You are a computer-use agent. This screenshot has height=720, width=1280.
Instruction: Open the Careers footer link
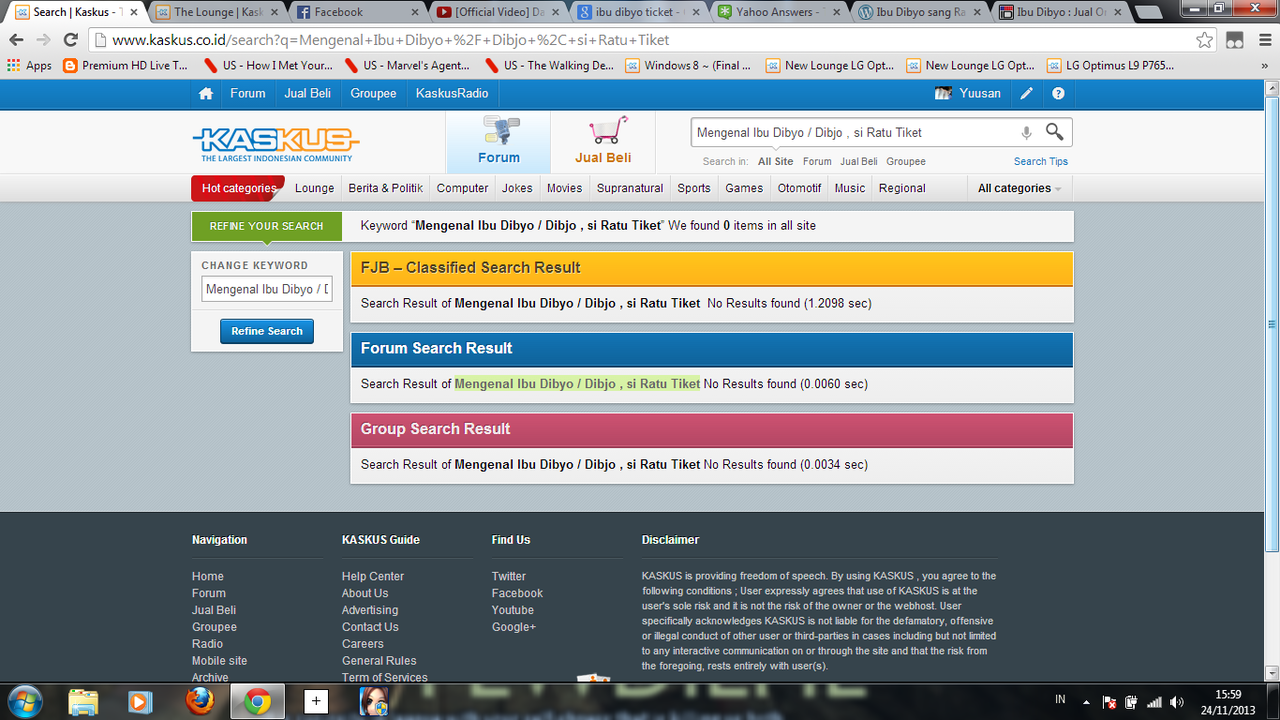(x=363, y=644)
